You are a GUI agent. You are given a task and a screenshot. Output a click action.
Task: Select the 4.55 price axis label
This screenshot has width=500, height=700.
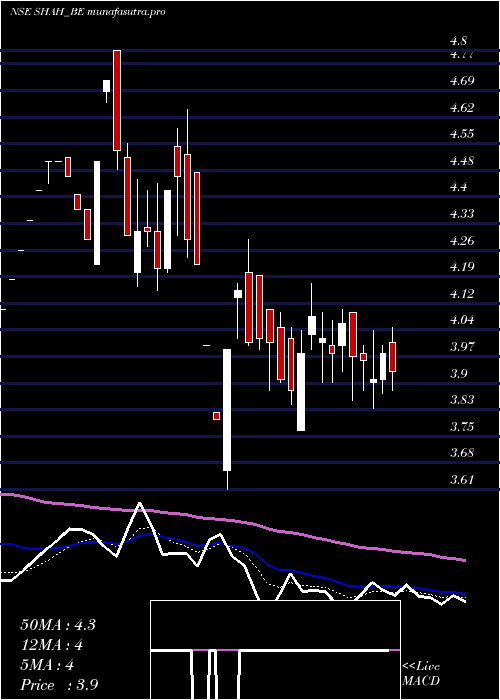click(x=462, y=134)
